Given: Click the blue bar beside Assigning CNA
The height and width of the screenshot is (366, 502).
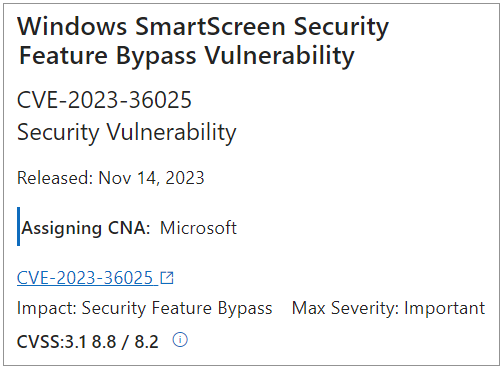Looking at the screenshot, I should [18, 226].
